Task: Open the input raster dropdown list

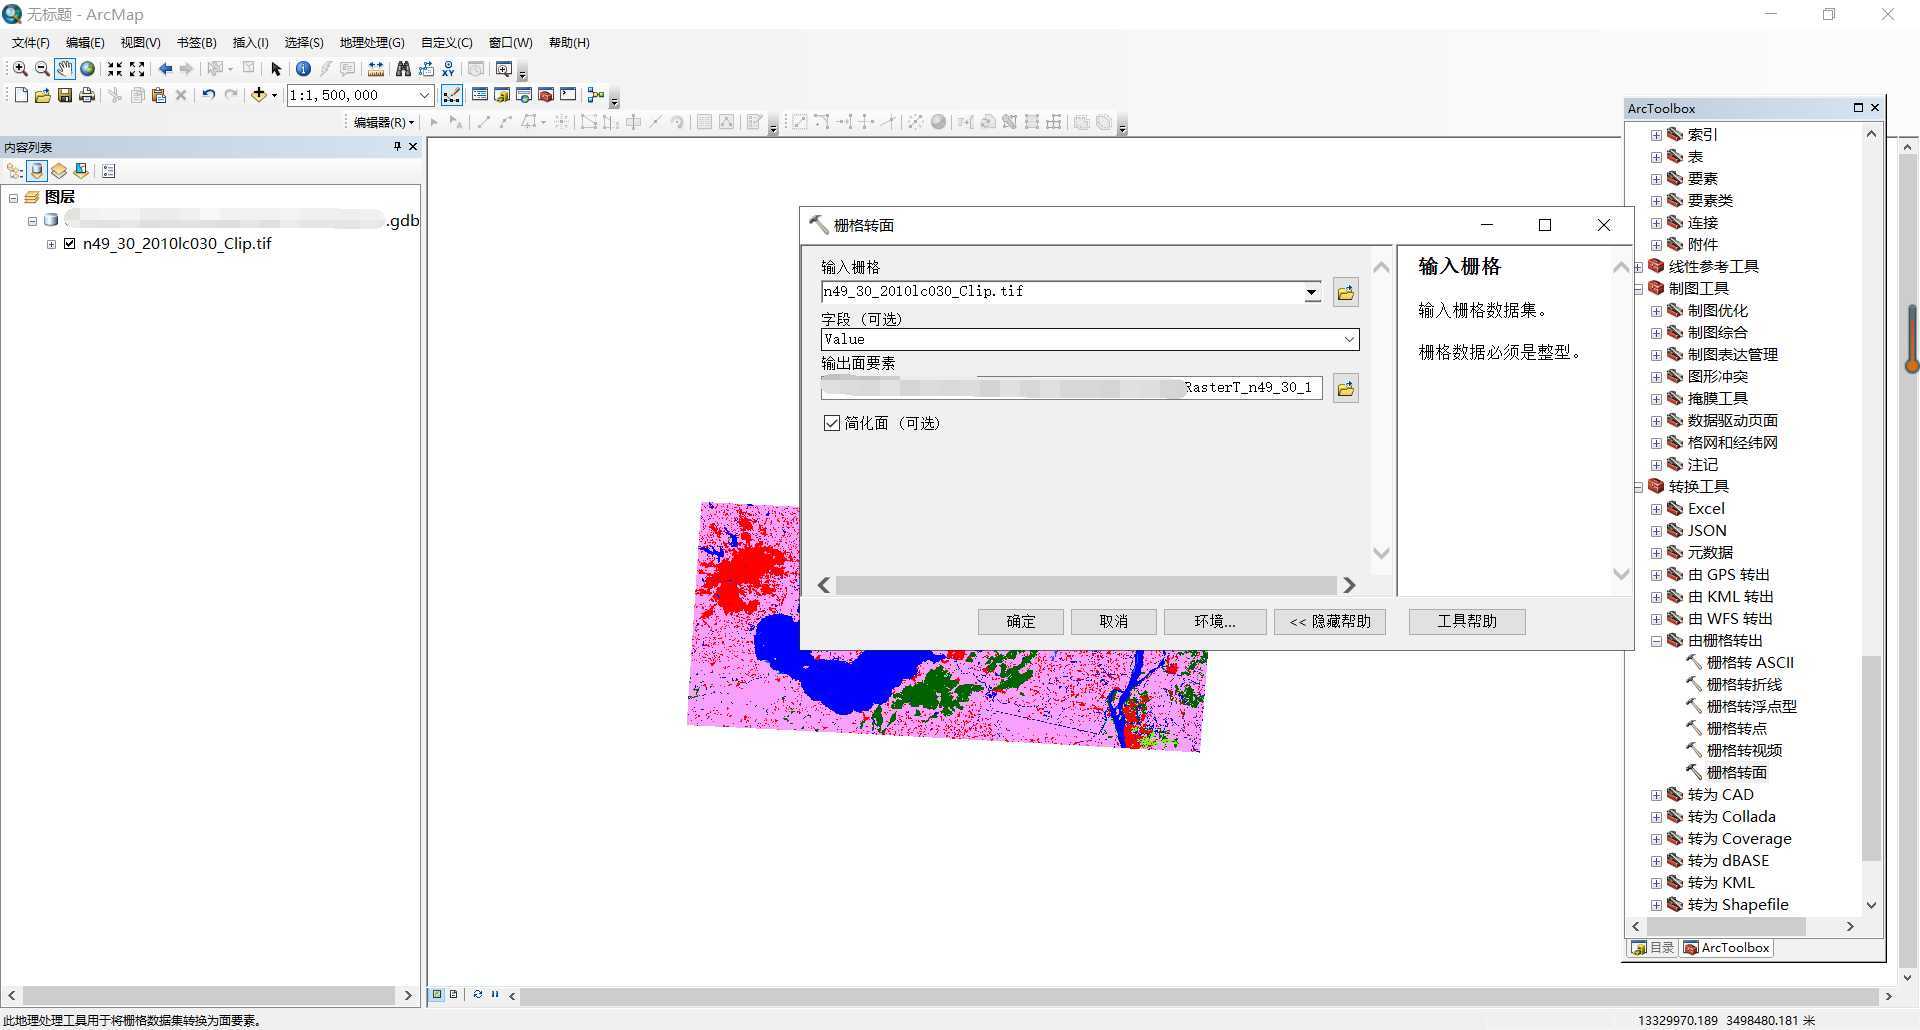Action: [x=1311, y=292]
